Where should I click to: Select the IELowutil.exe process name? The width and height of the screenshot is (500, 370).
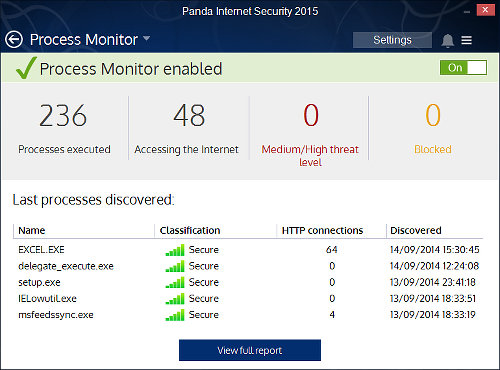click(x=47, y=298)
